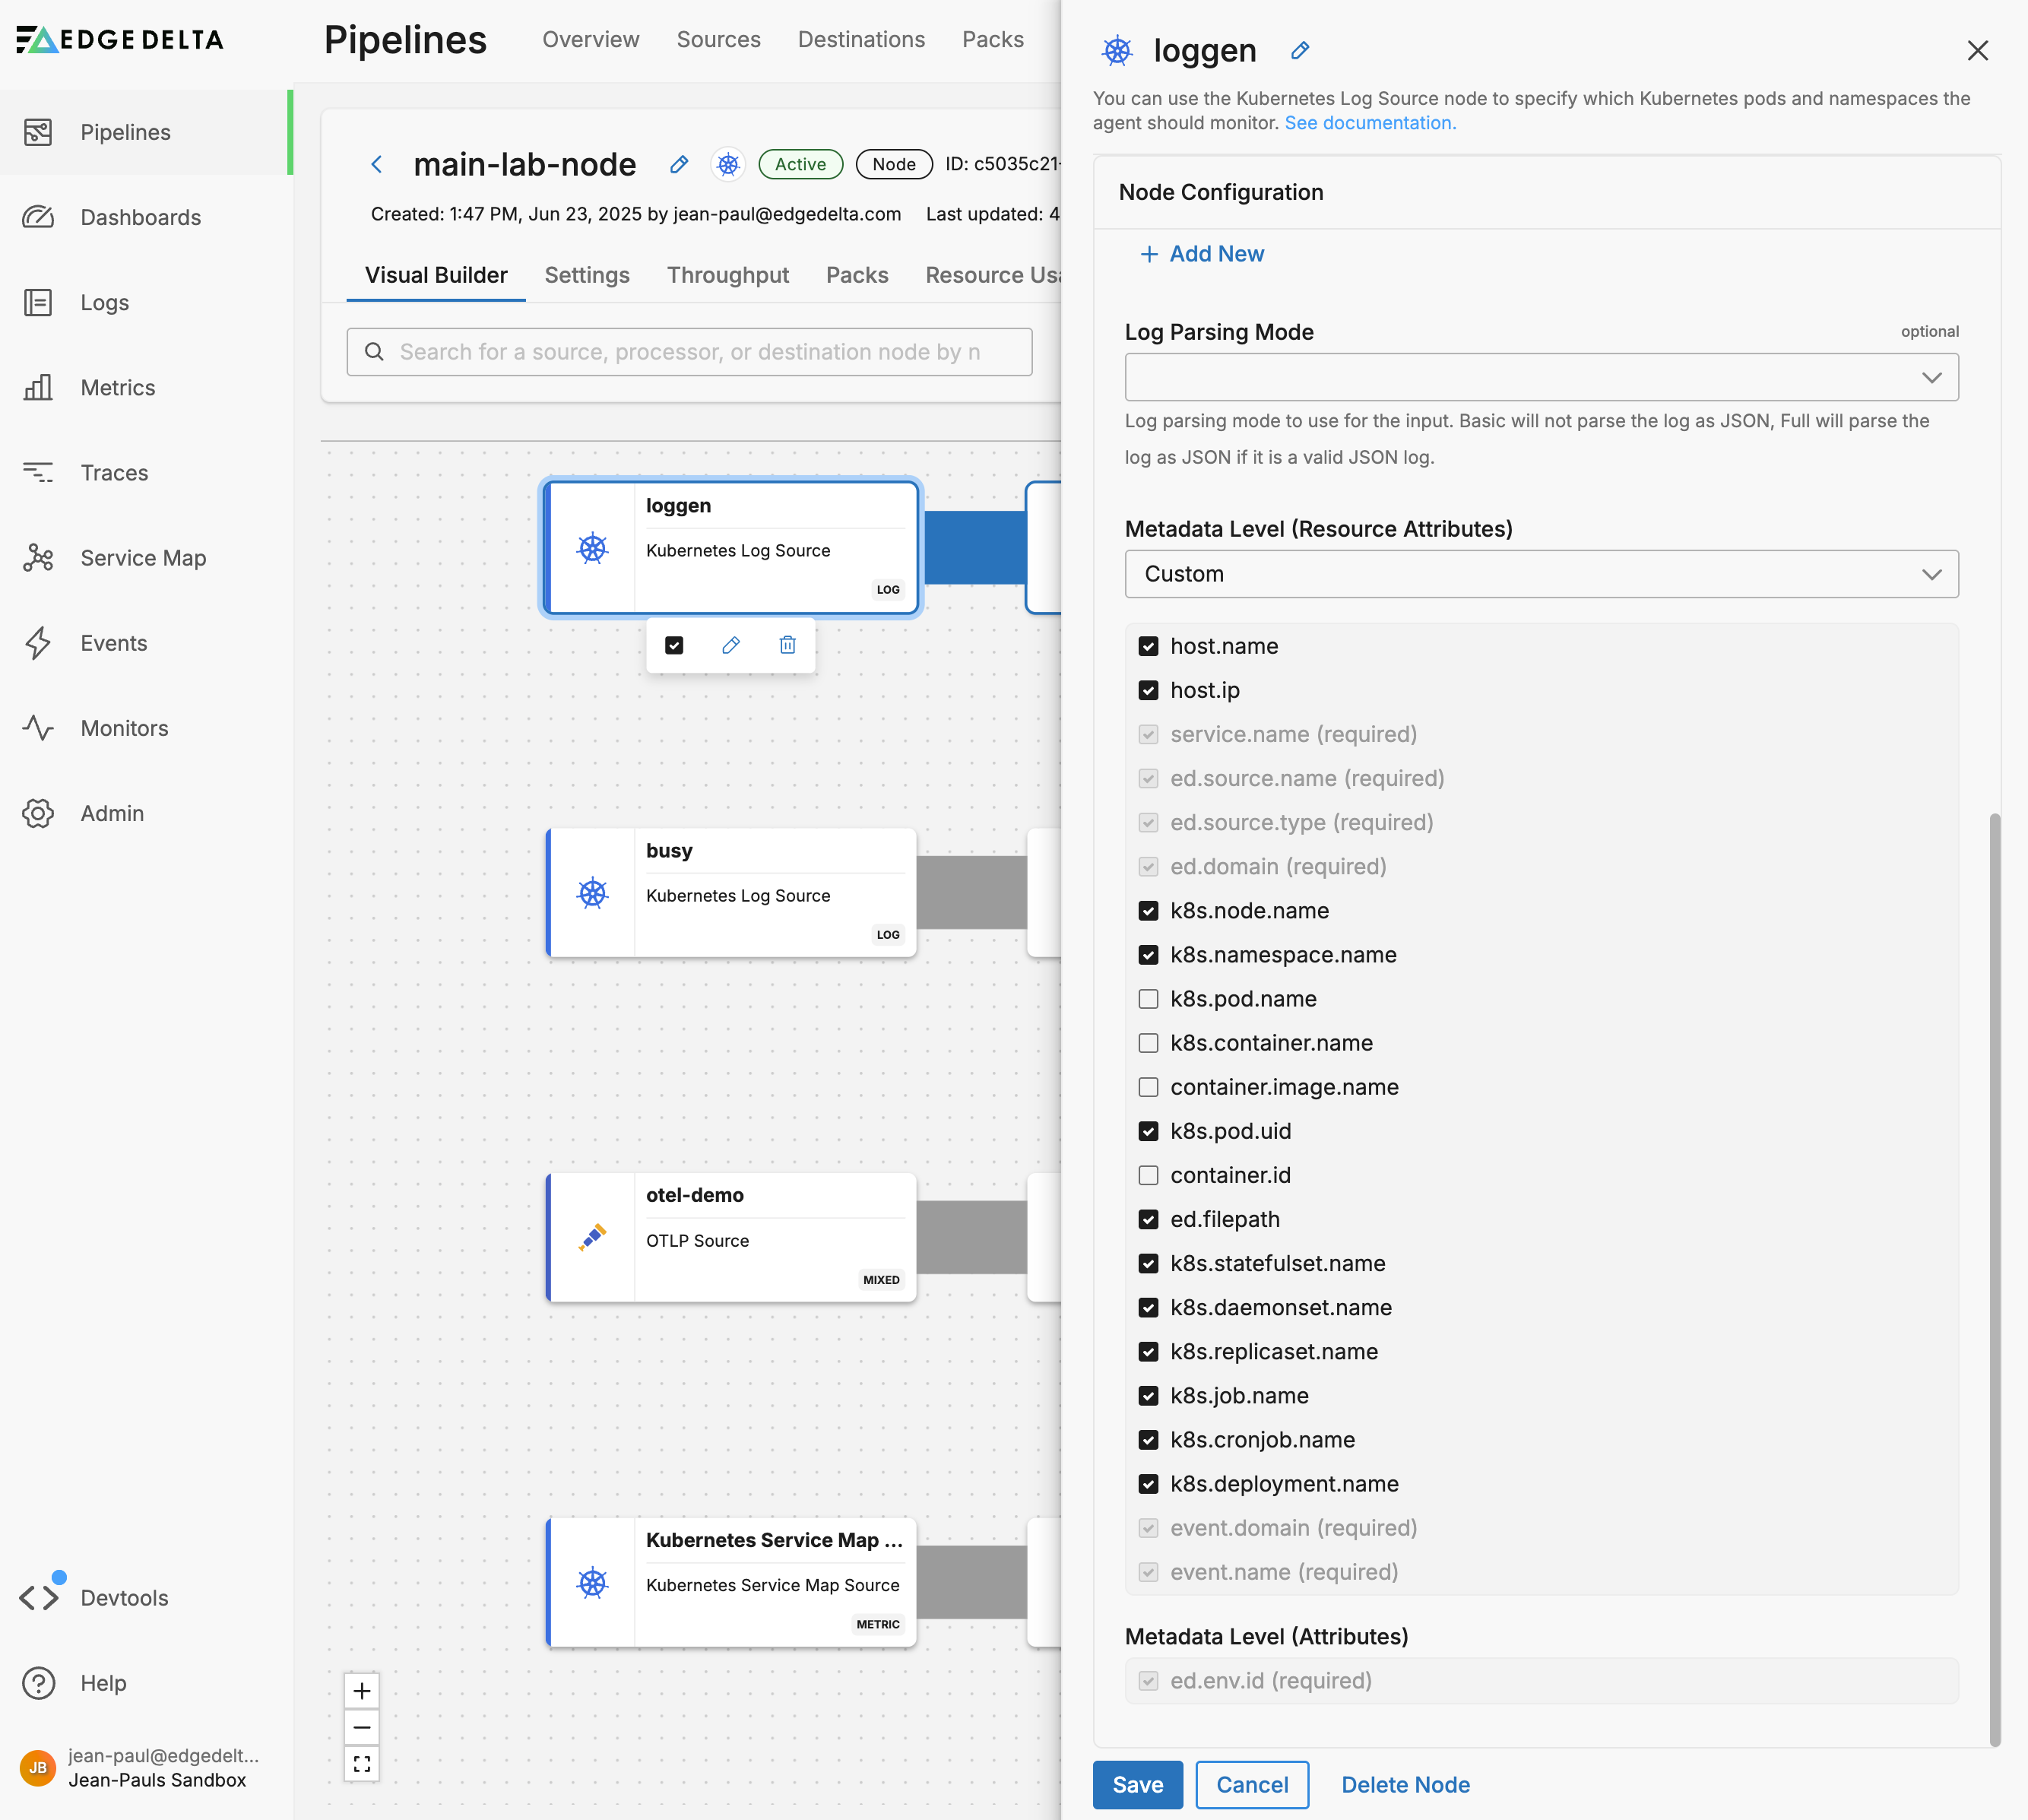The image size is (2028, 1820).
Task: Switch to the Settings tab
Action: click(x=587, y=275)
